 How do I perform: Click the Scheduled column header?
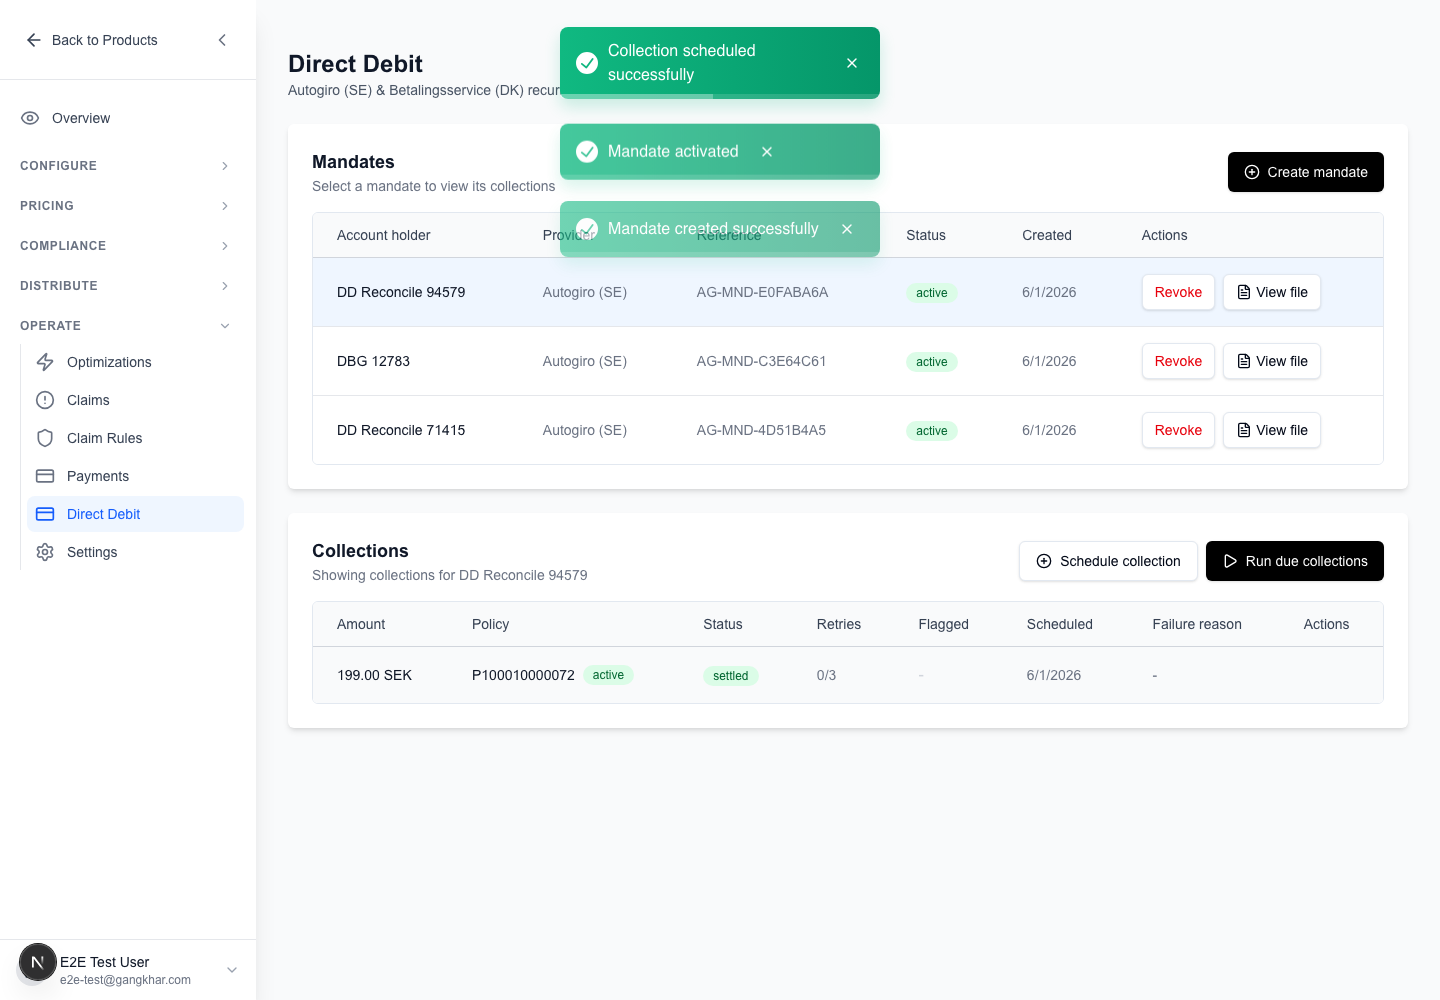tap(1059, 624)
